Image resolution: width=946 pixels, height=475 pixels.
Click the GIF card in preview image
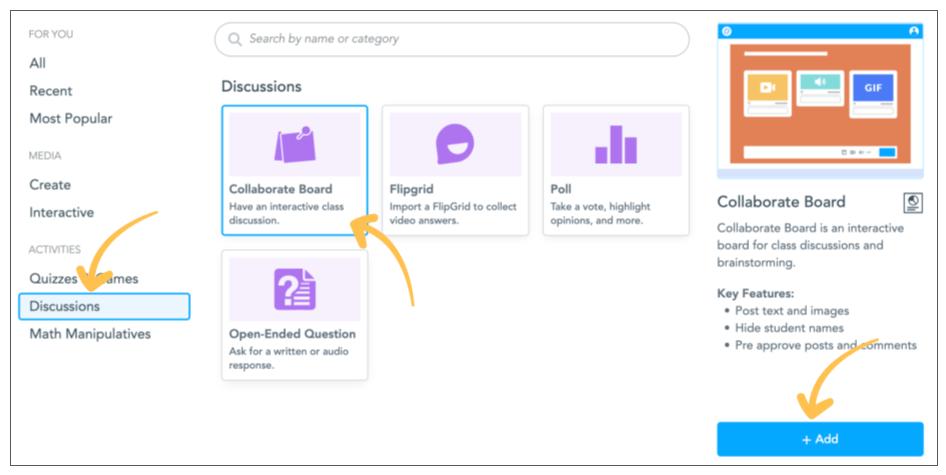[x=872, y=88]
